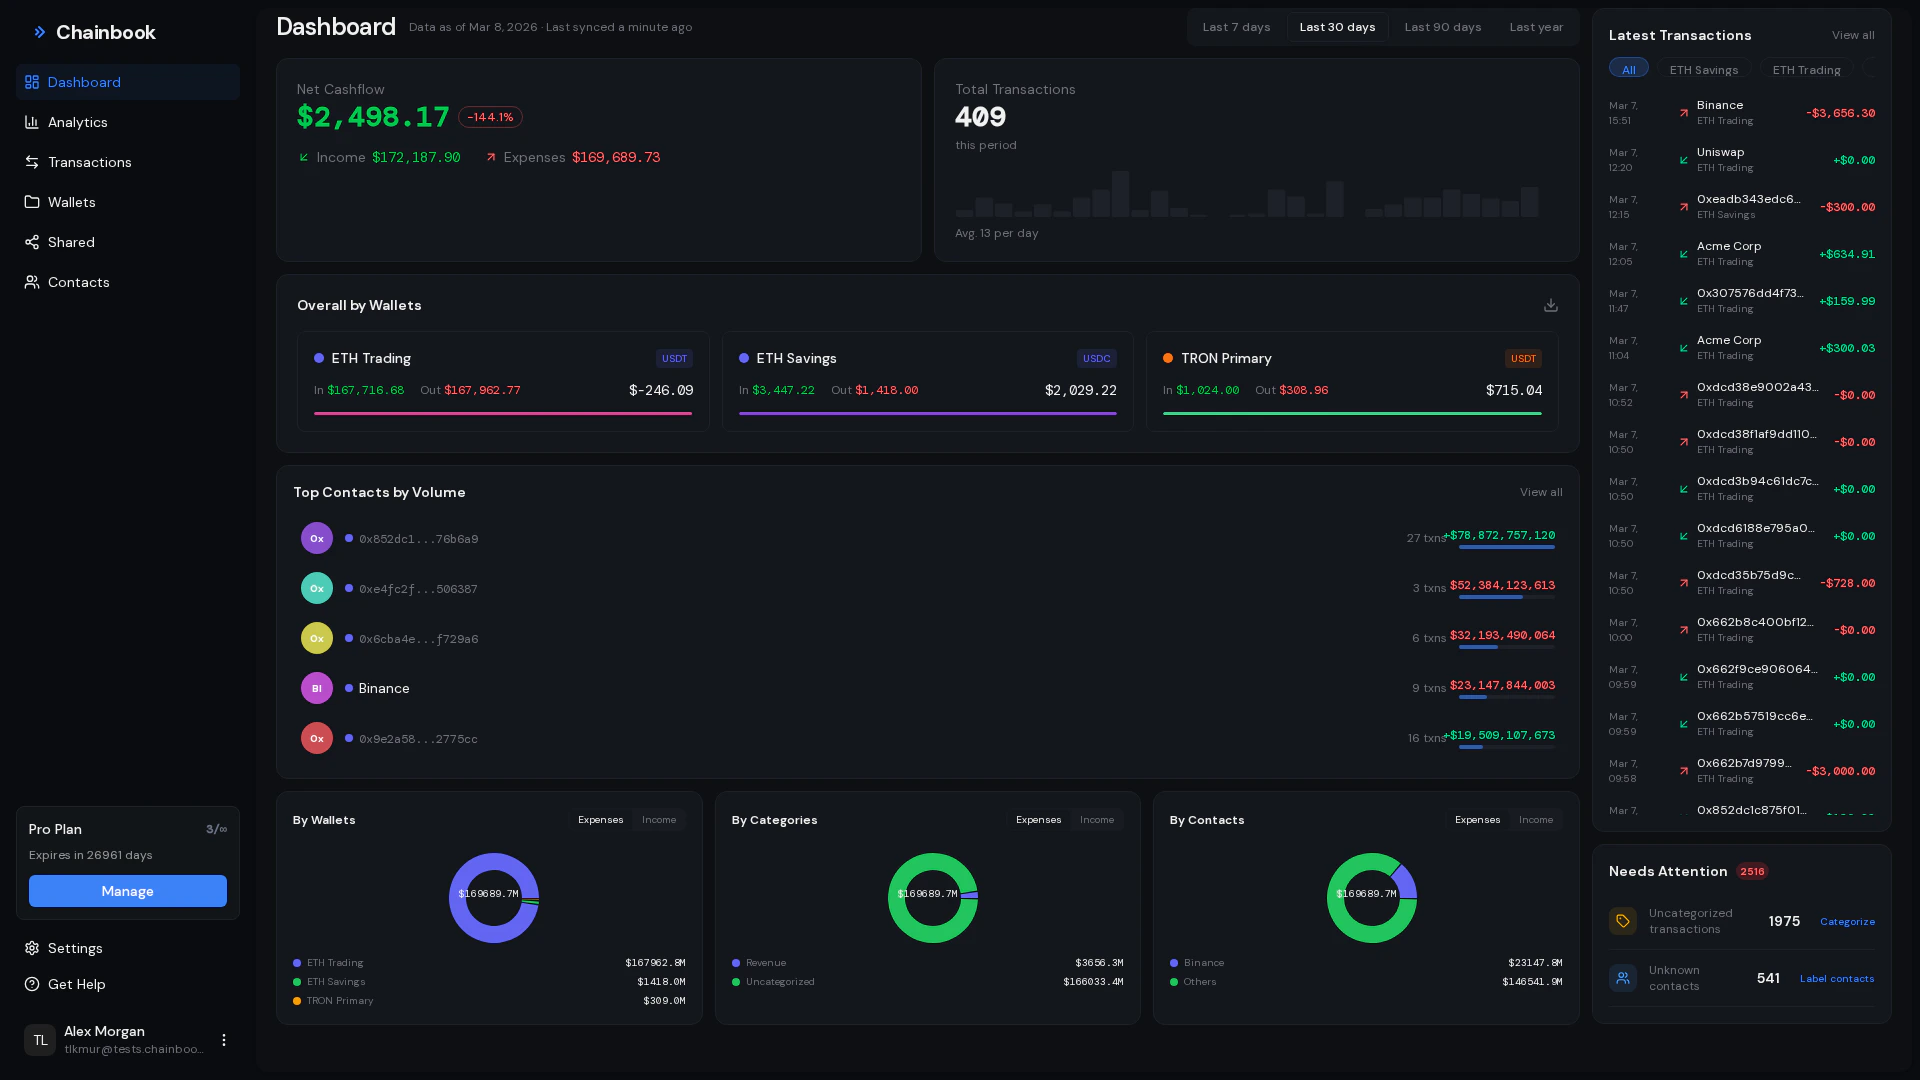Click Manage under the Pro Plan
This screenshot has width=1920, height=1080.
click(127, 891)
